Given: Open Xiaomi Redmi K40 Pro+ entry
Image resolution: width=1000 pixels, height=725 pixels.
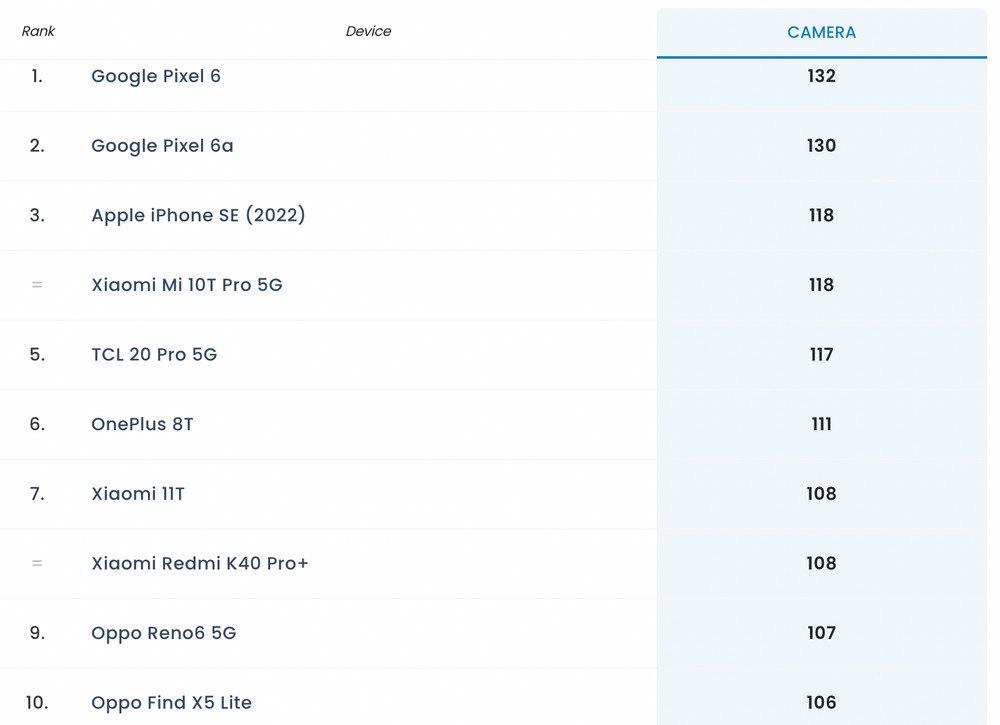Looking at the screenshot, I should tap(200, 563).
